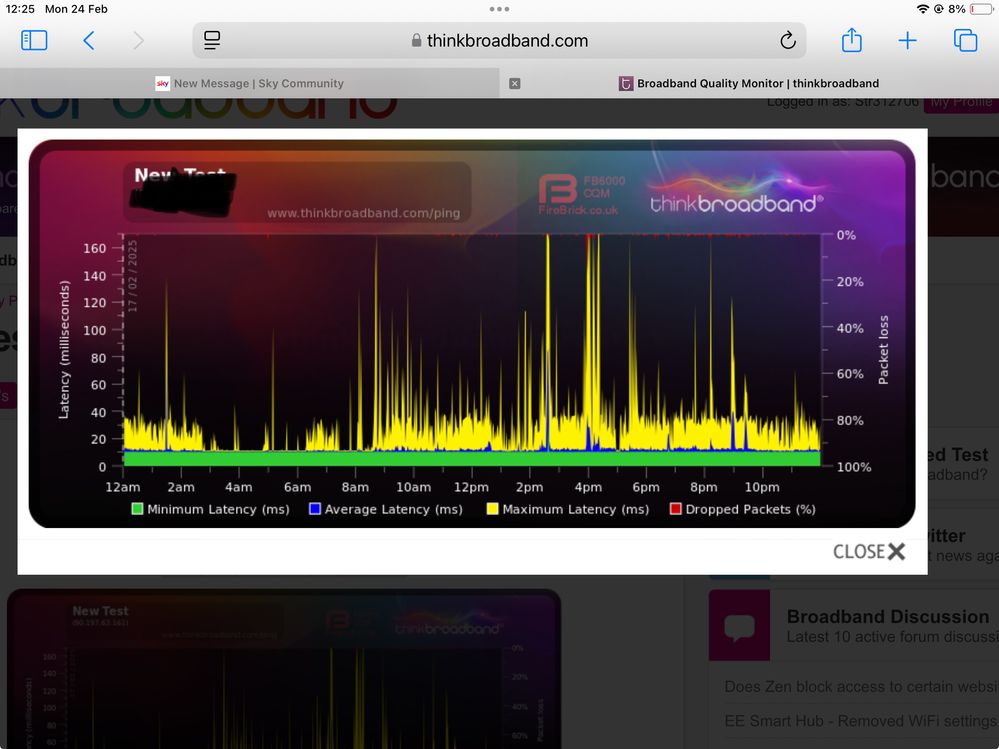Click the red Dropped Packets legend swatch
999x749 pixels.
click(x=675, y=509)
